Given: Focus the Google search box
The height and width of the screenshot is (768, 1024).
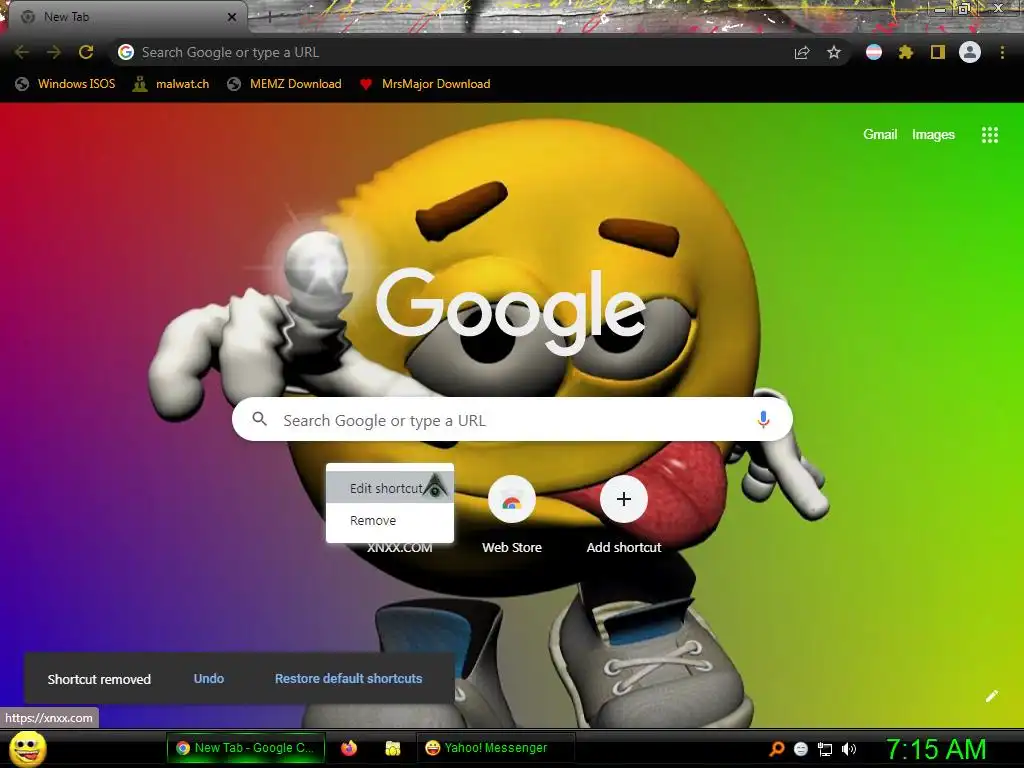Looking at the screenshot, I should (x=512, y=419).
